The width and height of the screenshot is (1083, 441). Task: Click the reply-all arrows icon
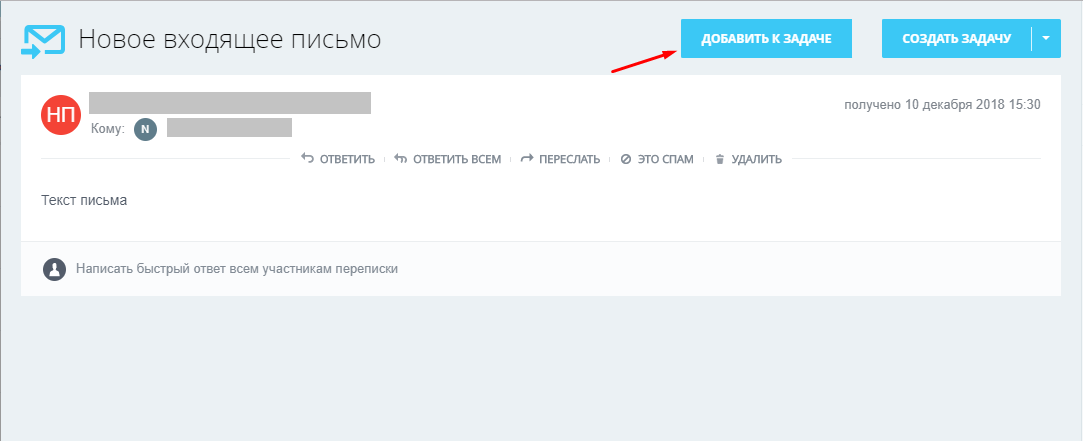[401, 159]
